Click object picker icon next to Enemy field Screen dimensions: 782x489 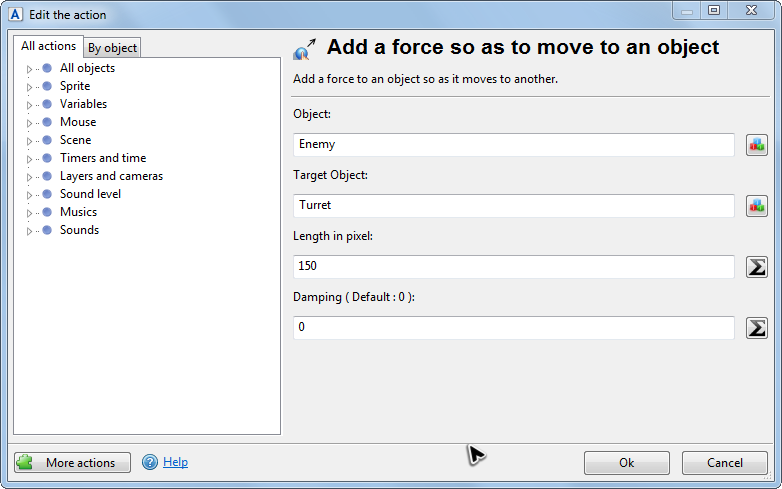[757, 145]
